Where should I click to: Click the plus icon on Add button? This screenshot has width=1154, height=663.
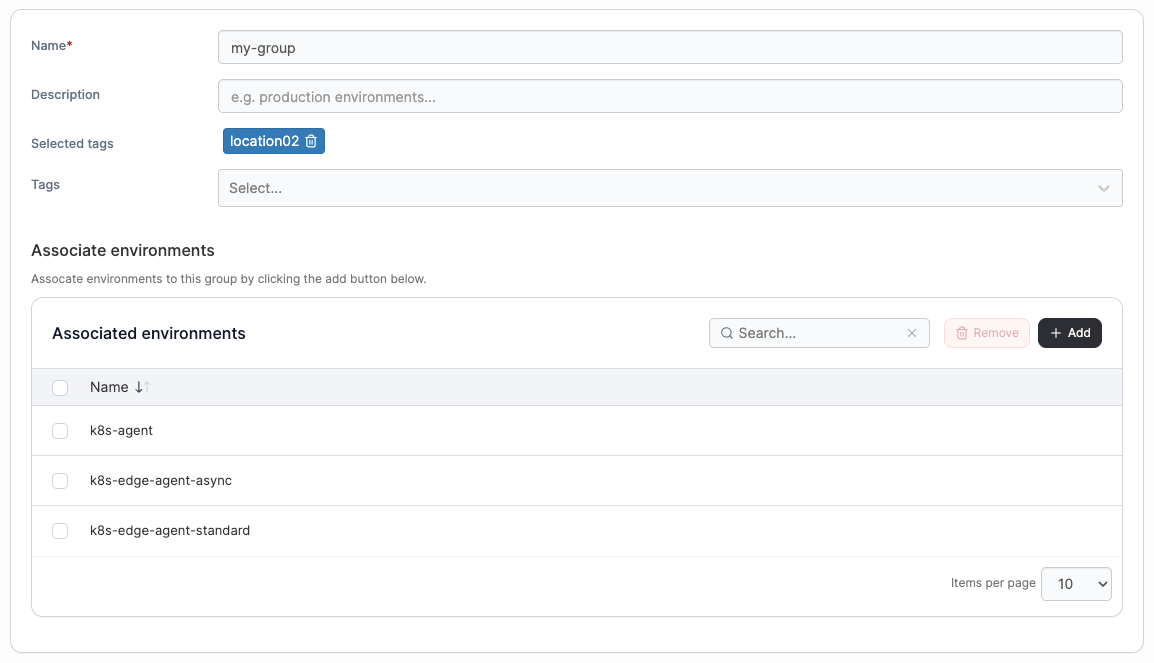[x=1055, y=333]
